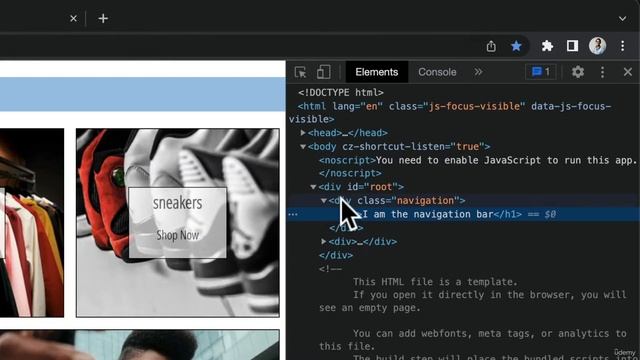Image resolution: width=640 pixels, height=360 pixels.
Task: Select the 'I am the navigation bar' h1 line
Action: click(463, 214)
